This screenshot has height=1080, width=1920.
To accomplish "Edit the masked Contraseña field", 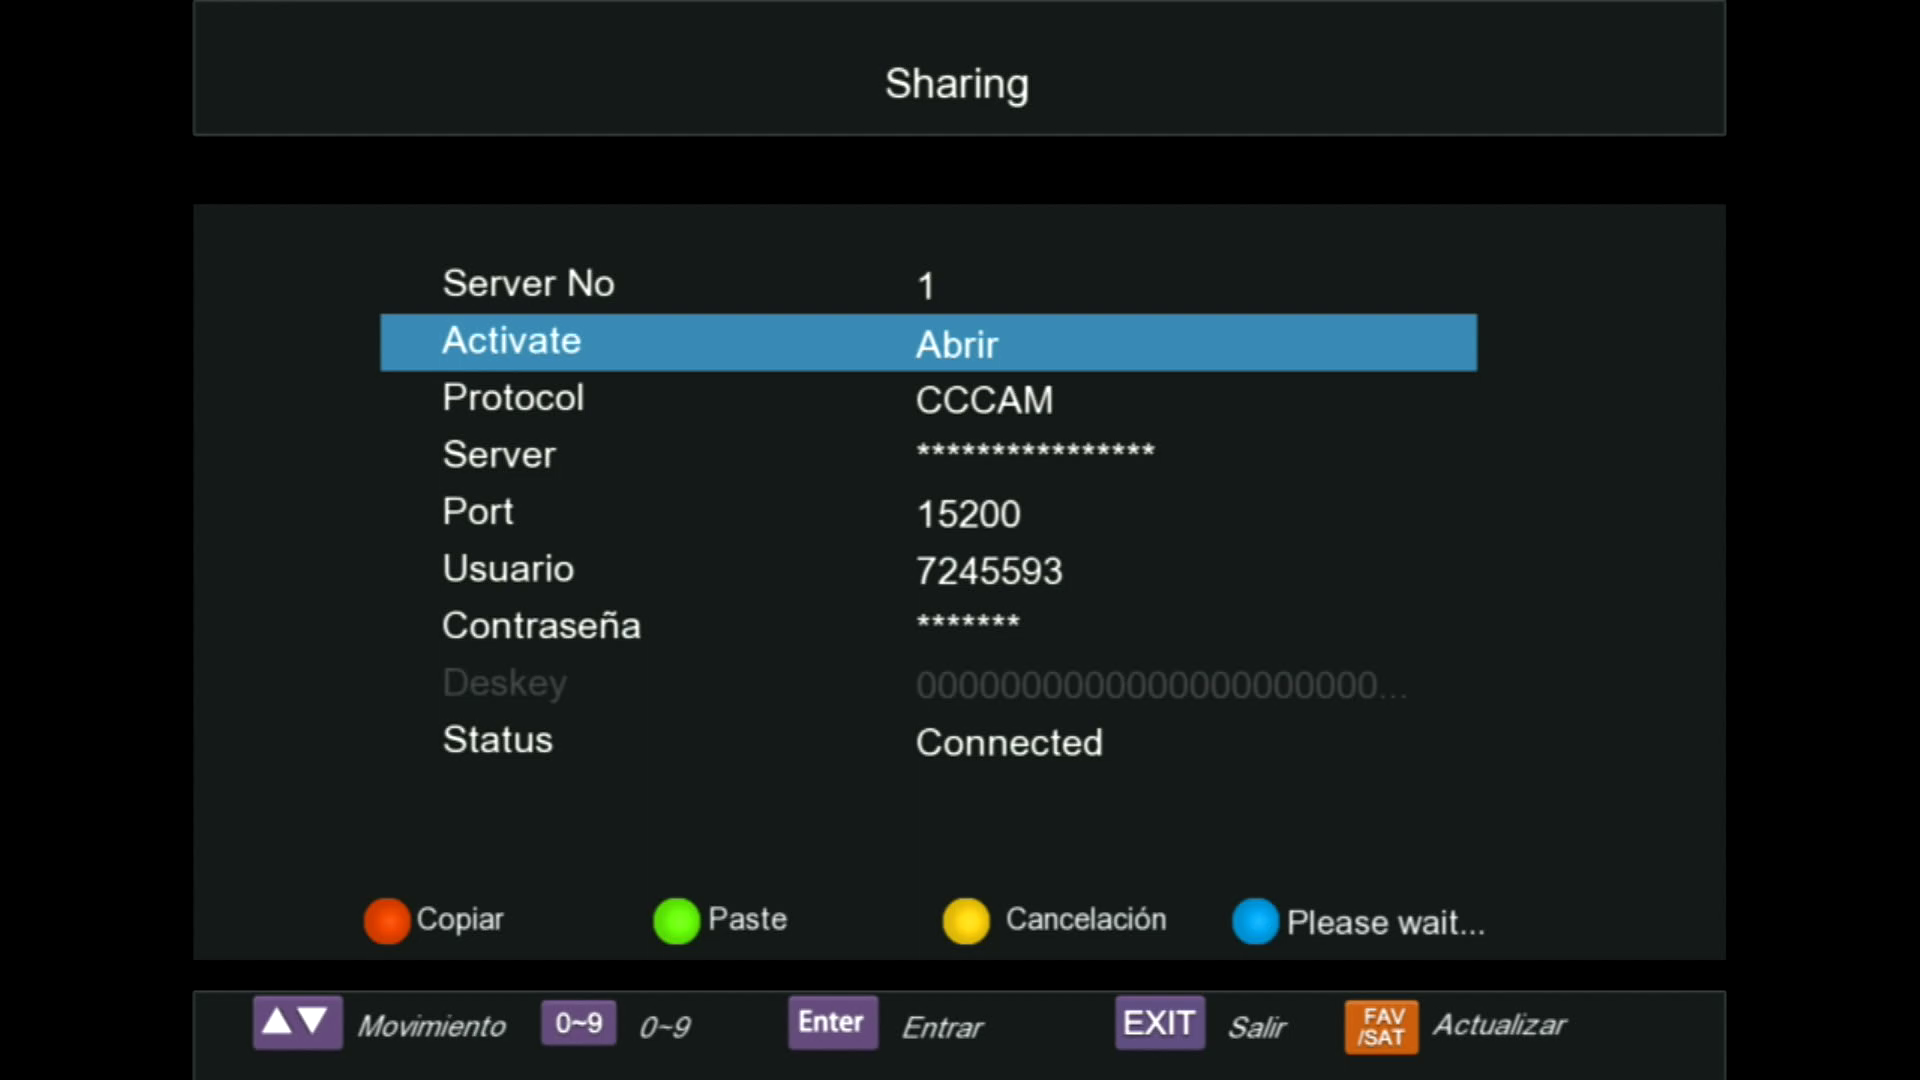I will [968, 623].
